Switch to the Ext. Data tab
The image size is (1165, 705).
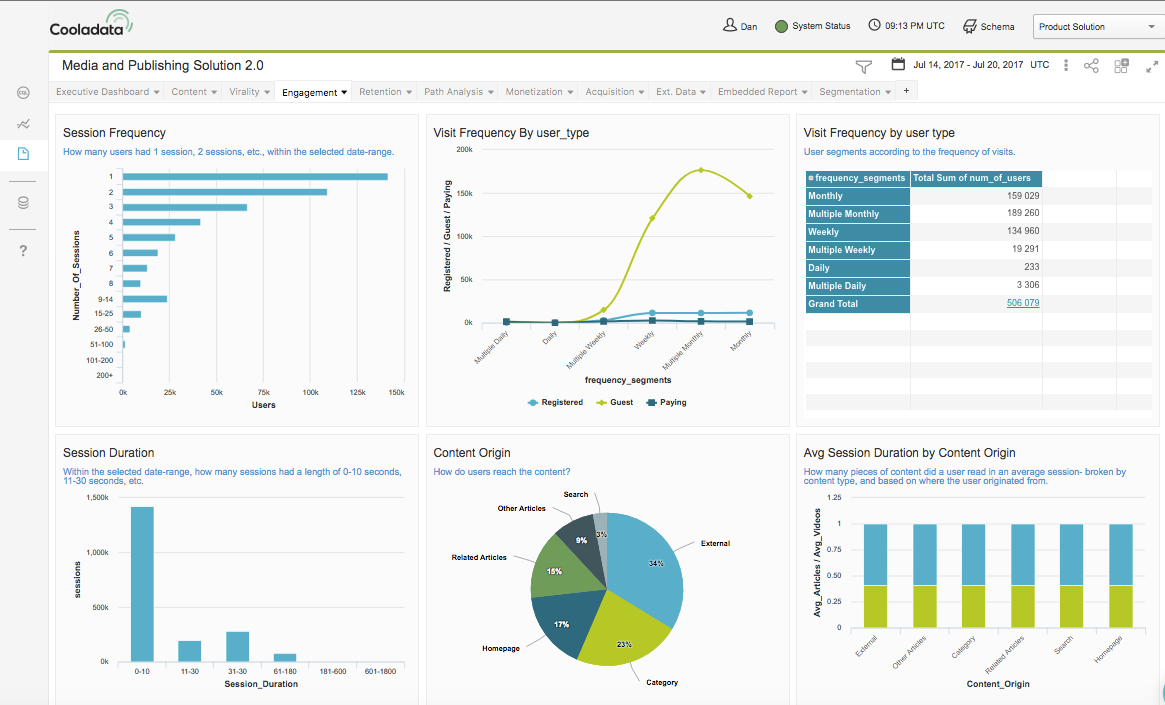click(675, 91)
